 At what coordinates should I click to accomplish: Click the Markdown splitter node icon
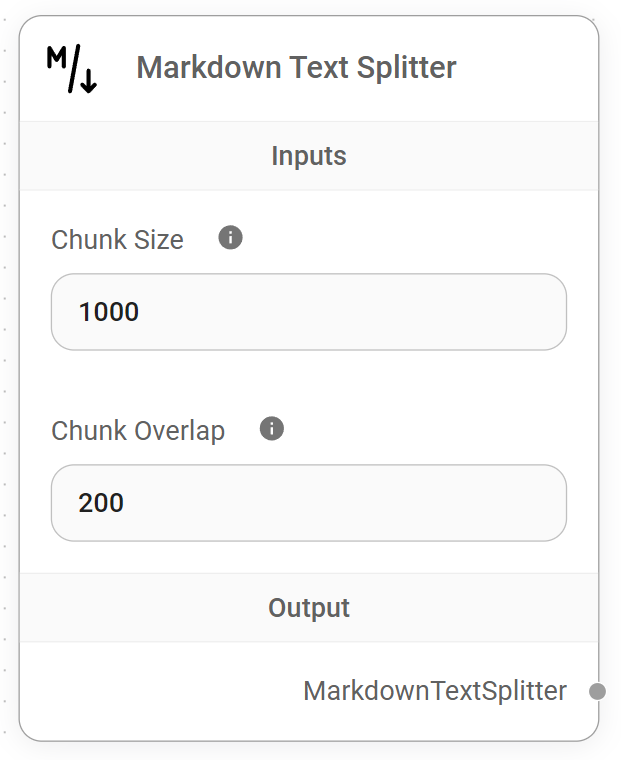(x=72, y=69)
